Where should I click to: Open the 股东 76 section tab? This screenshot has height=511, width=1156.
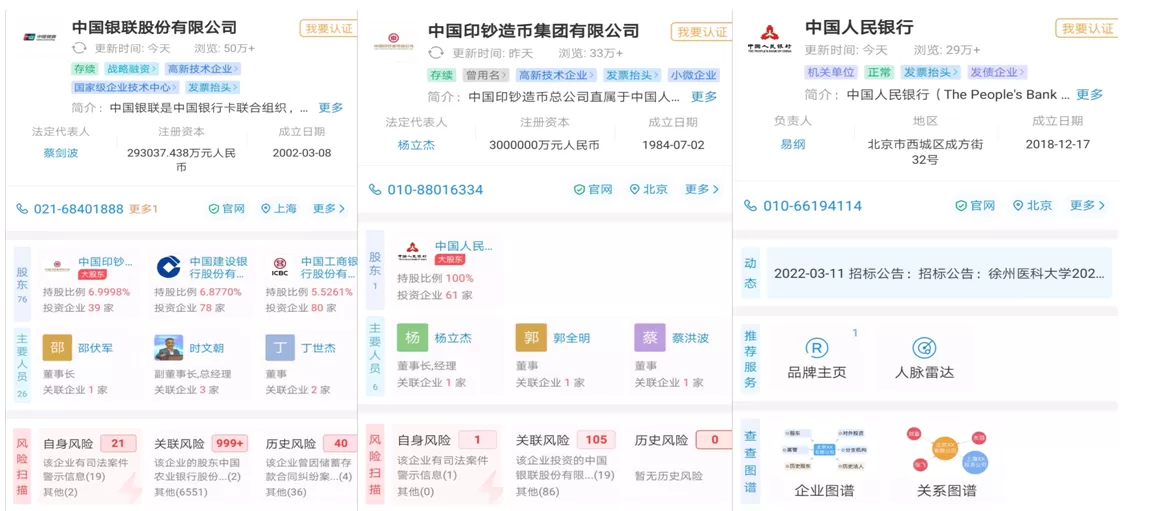22,282
